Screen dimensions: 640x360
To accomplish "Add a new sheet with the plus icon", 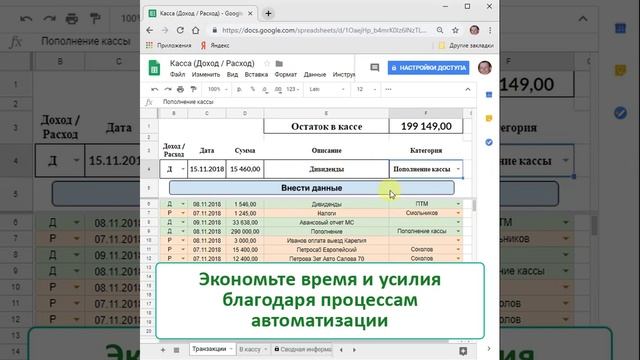I will click(x=163, y=350).
